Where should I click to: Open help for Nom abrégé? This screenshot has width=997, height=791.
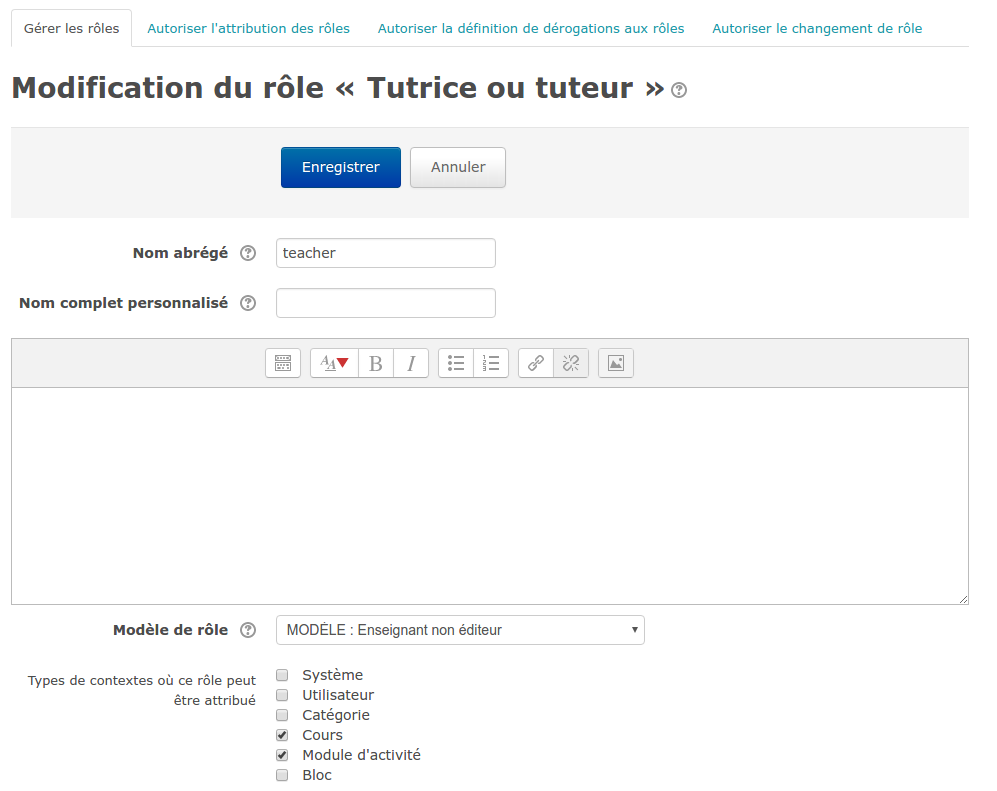click(x=248, y=254)
